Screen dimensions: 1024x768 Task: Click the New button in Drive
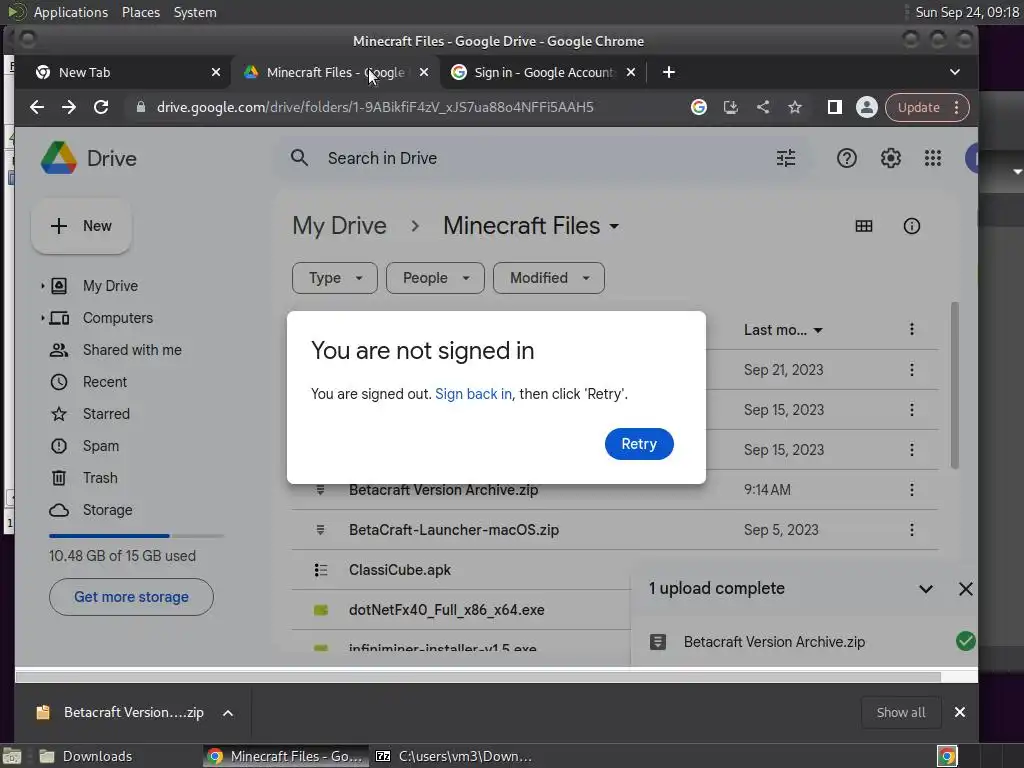[81, 226]
